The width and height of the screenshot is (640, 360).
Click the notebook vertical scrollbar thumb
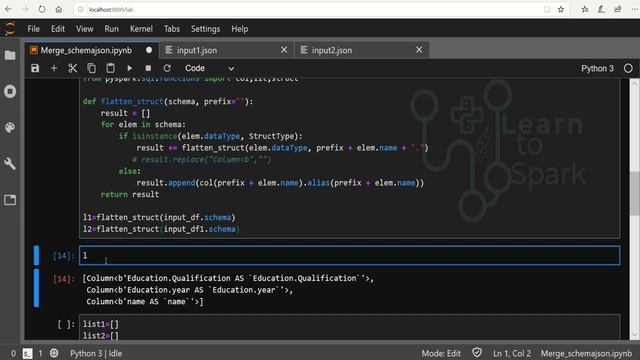tap(634, 193)
